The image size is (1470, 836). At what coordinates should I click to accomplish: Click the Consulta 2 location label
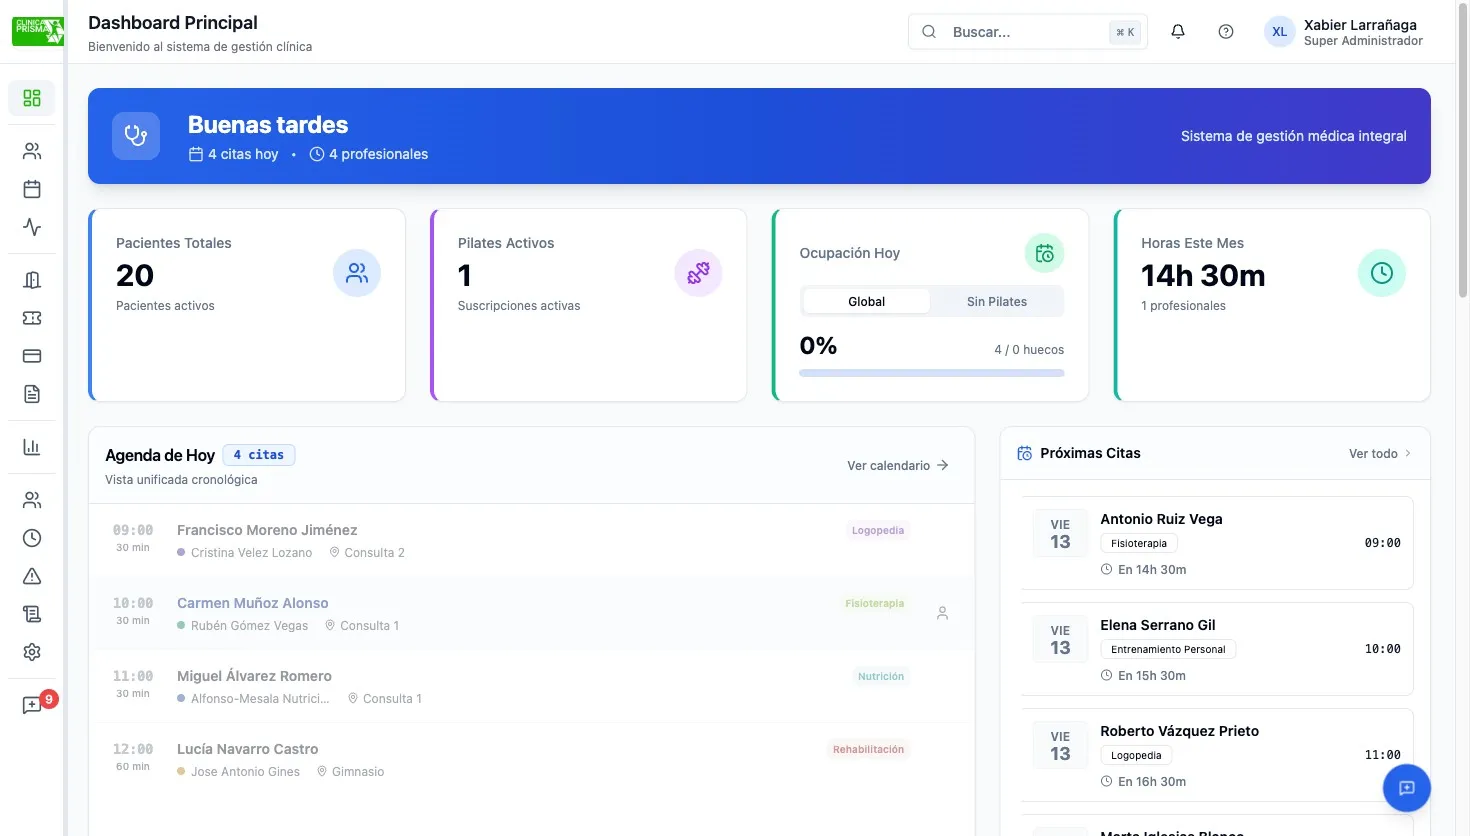[375, 553]
